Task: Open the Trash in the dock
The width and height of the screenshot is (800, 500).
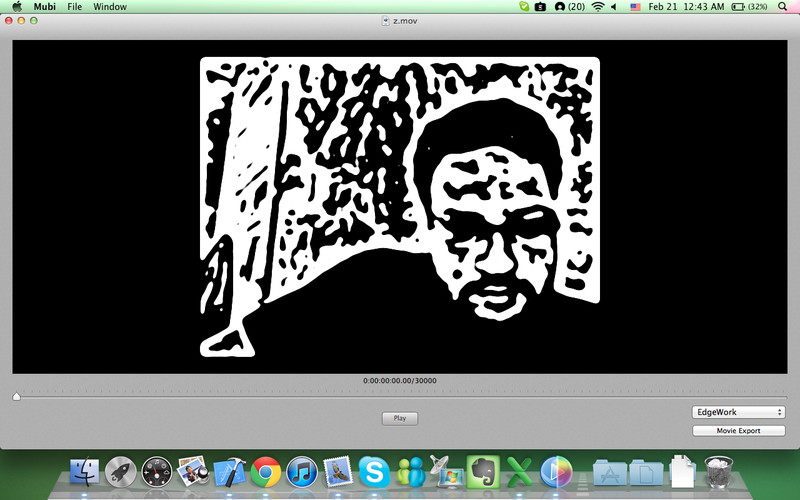Action: point(718,471)
